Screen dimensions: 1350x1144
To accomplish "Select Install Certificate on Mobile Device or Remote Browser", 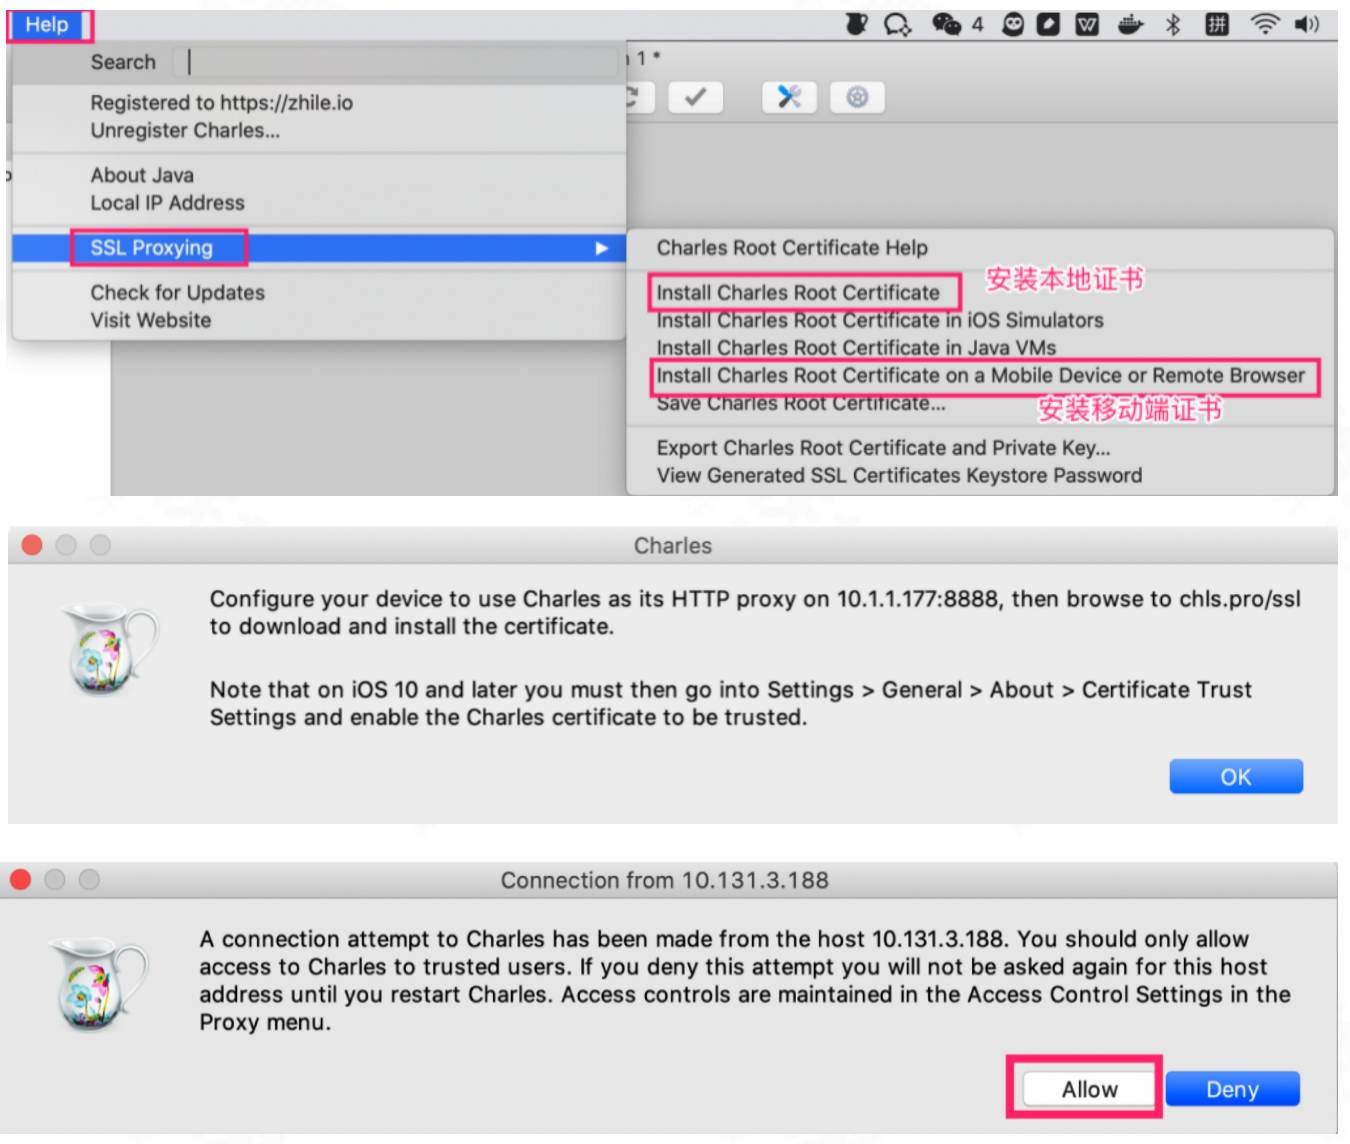I will 980,376.
